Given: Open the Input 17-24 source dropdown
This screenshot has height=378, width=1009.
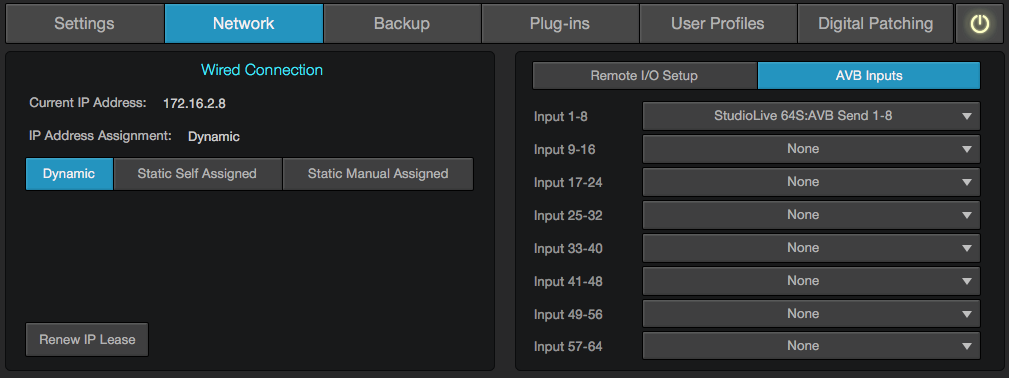Looking at the screenshot, I should click(811, 182).
